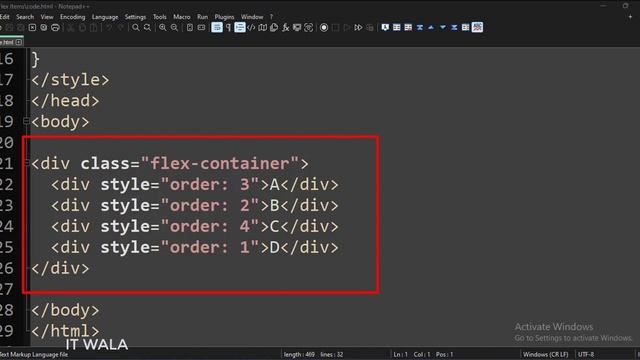Viewport: 640px width, 360px height.
Task: Jump to the last difference icon
Action: point(454,27)
